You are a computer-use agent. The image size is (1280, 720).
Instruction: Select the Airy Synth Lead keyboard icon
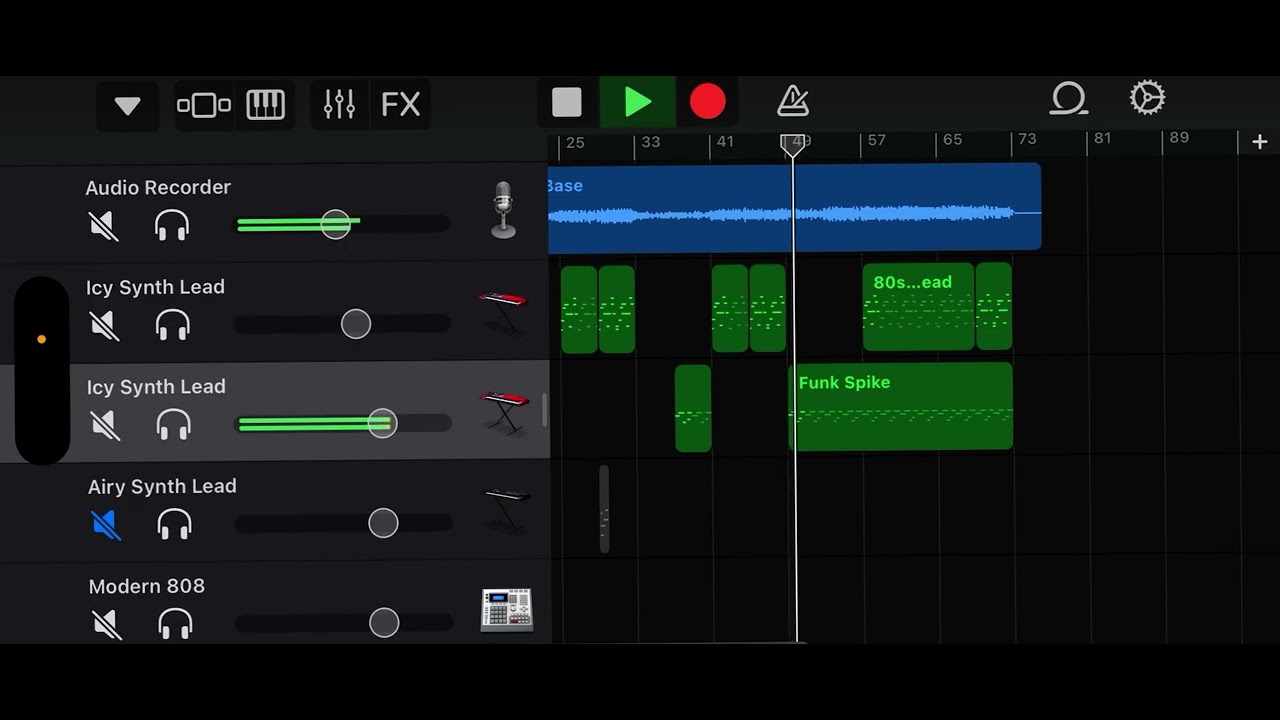pyautogui.click(x=507, y=509)
